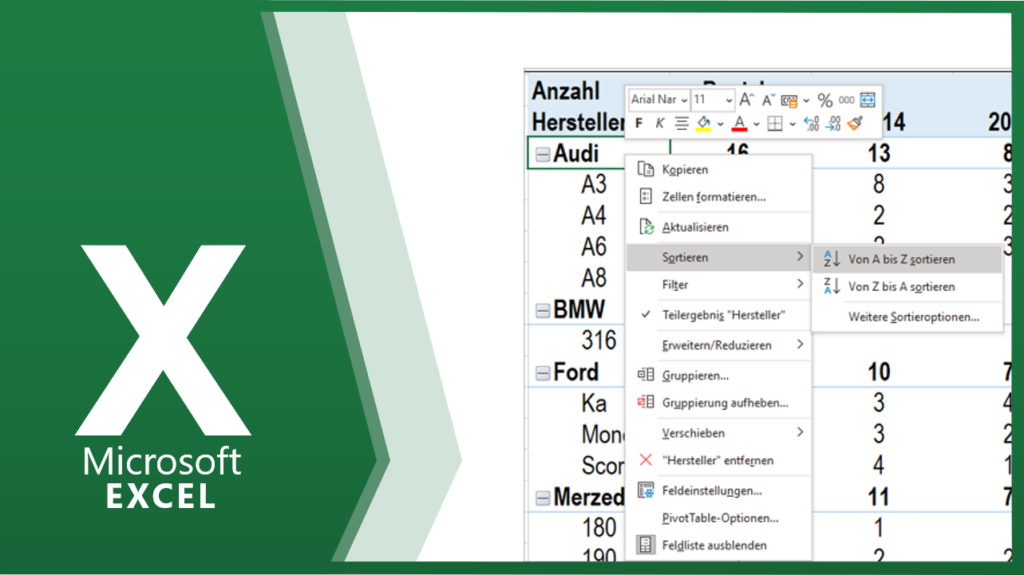The image size is (1024, 575).
Task: Click the Gruppierung aufheben icon
Action: tap(645, 402)
